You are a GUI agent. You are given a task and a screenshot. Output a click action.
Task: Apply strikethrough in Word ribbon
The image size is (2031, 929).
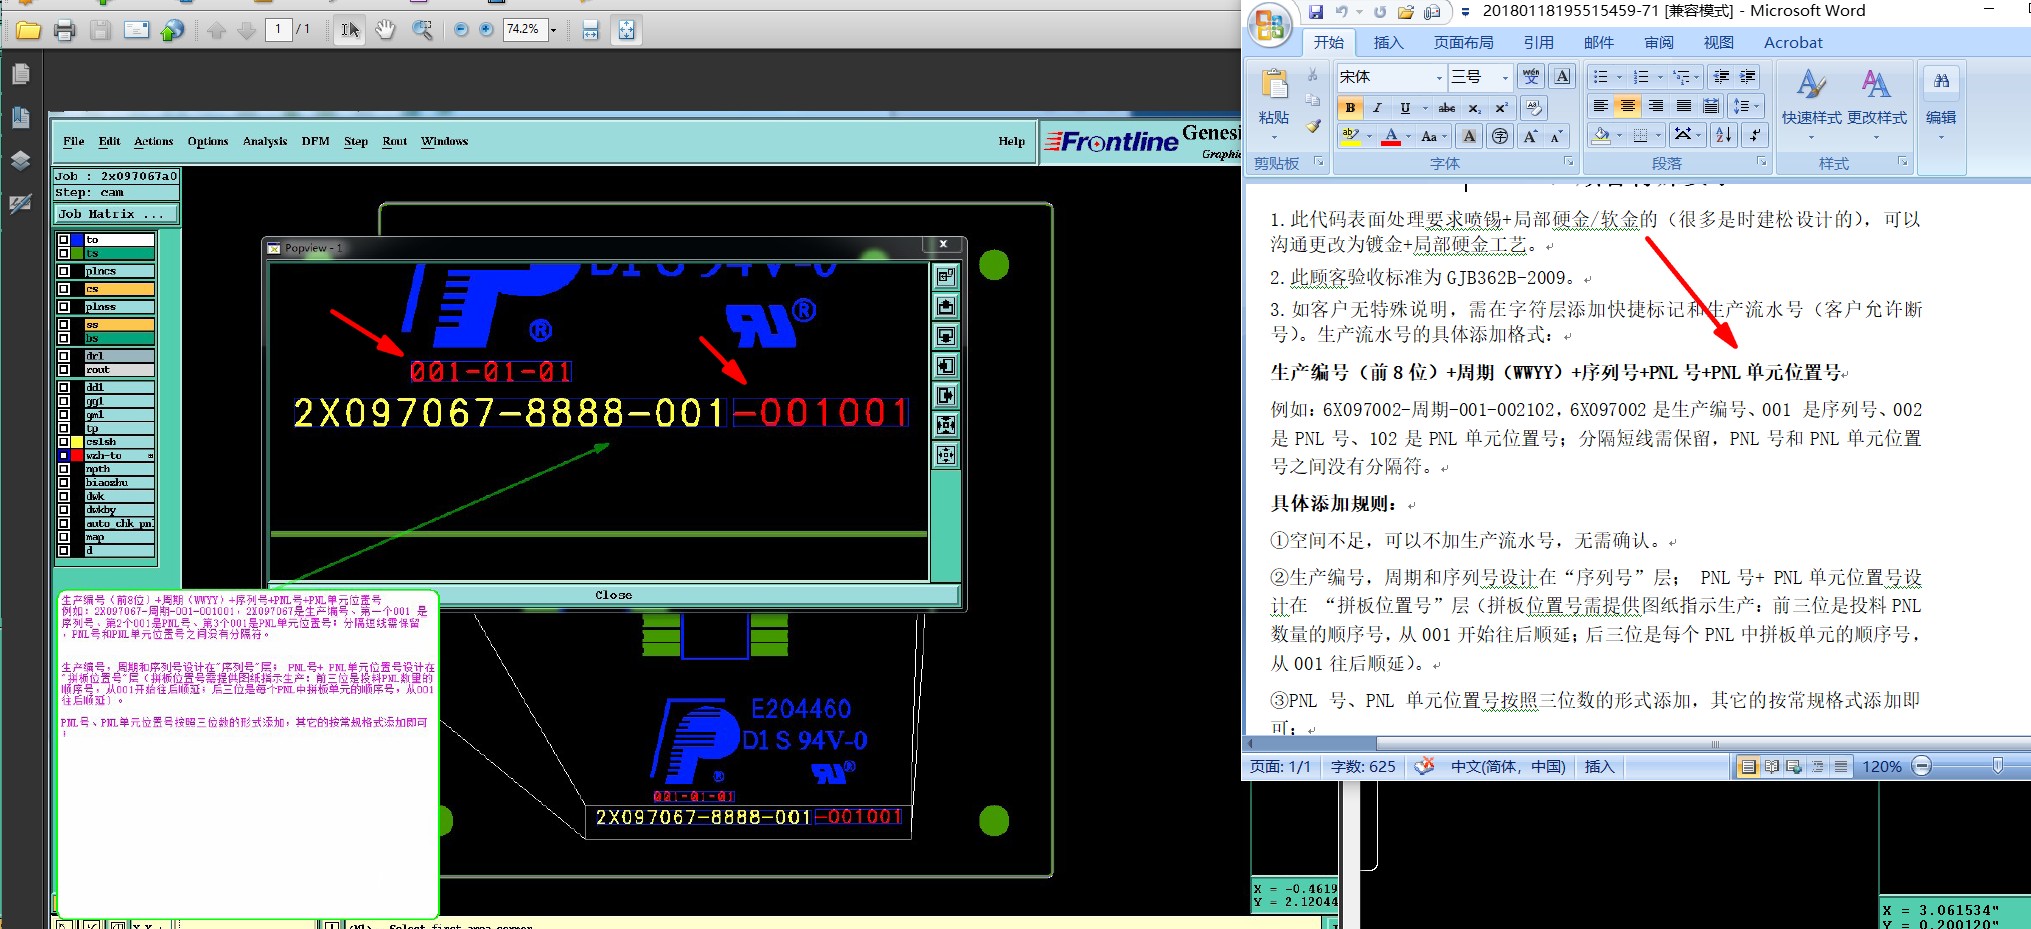tap(1447, 108)
